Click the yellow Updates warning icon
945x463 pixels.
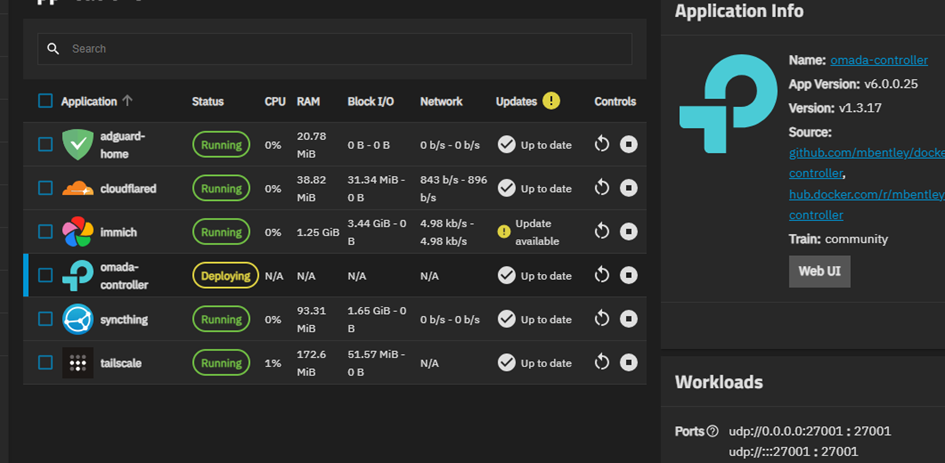(x=551, y=101)
